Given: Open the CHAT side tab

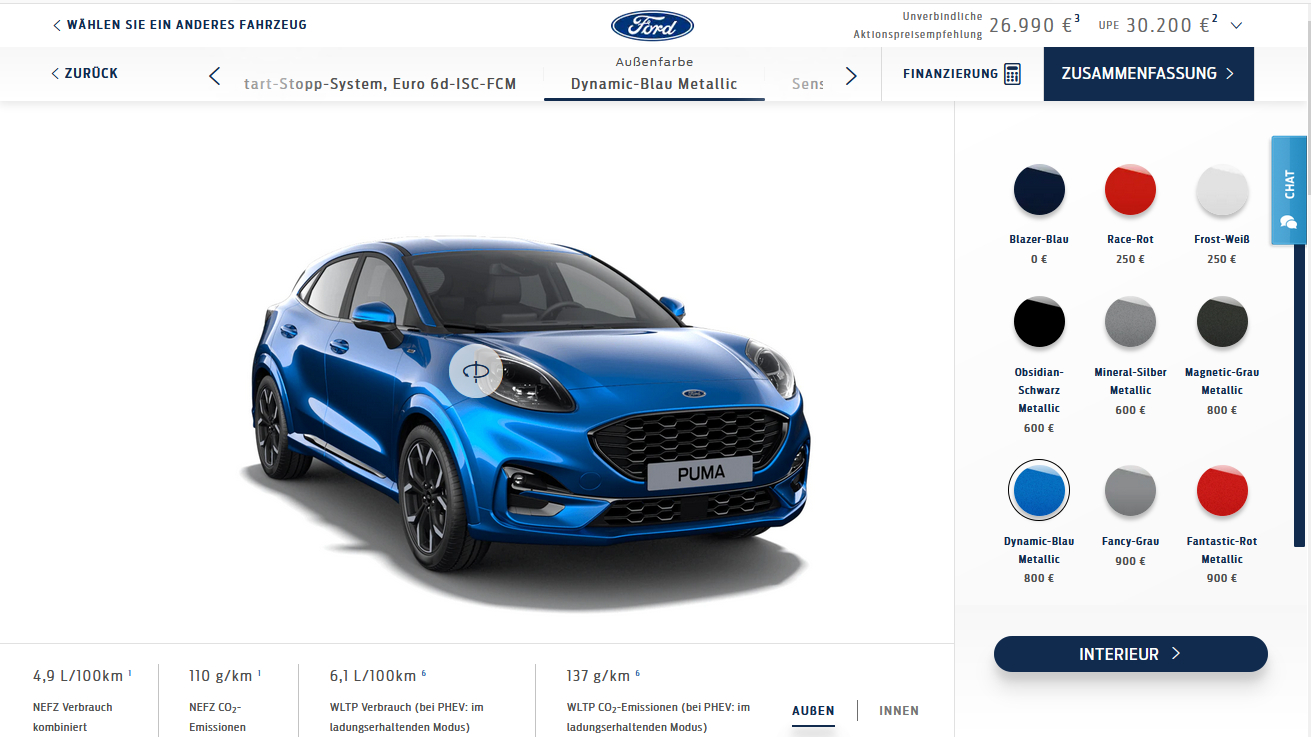Looking at the screenshot, I should [x=1289, y=190].
